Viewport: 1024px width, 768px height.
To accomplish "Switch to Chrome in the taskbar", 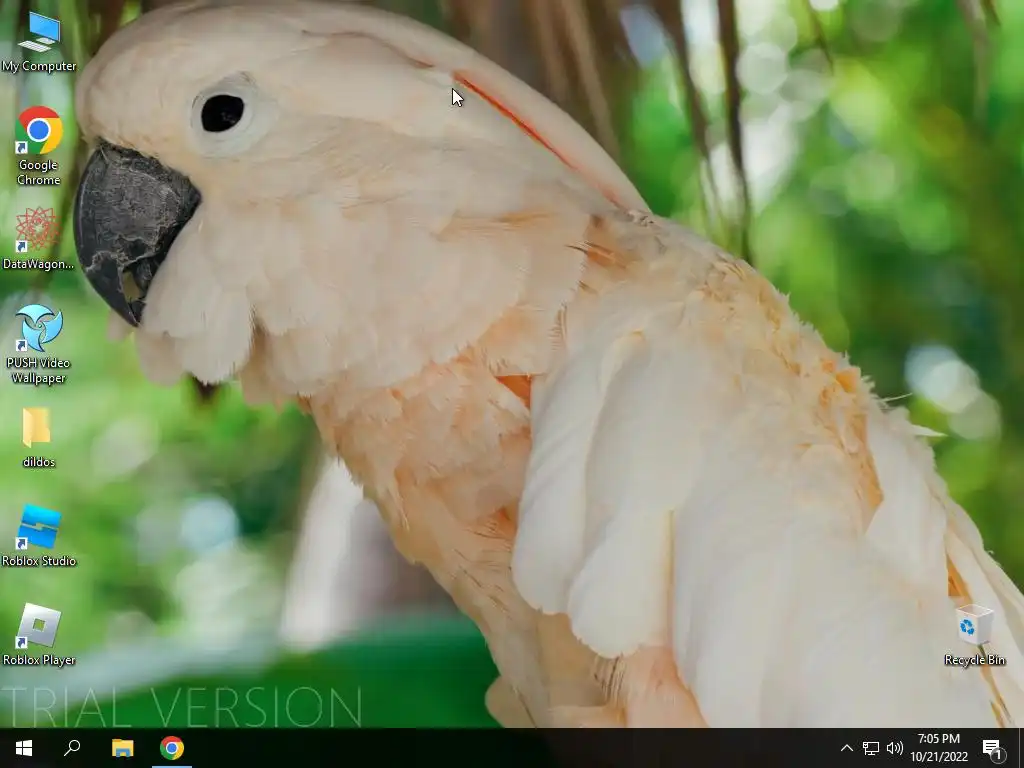I will [x=172, y=748].
